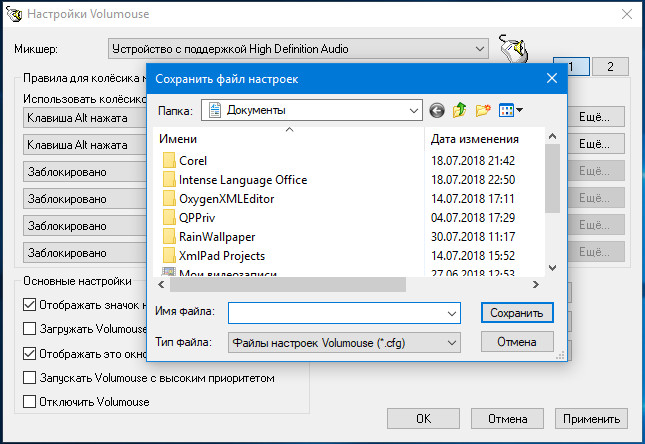Image resolution: width=645 pixels, height=444 pixels.
Task: Enable 'Запускать Volumouse с высоким приоритетом' checkbox
Action: coord(29,378)
